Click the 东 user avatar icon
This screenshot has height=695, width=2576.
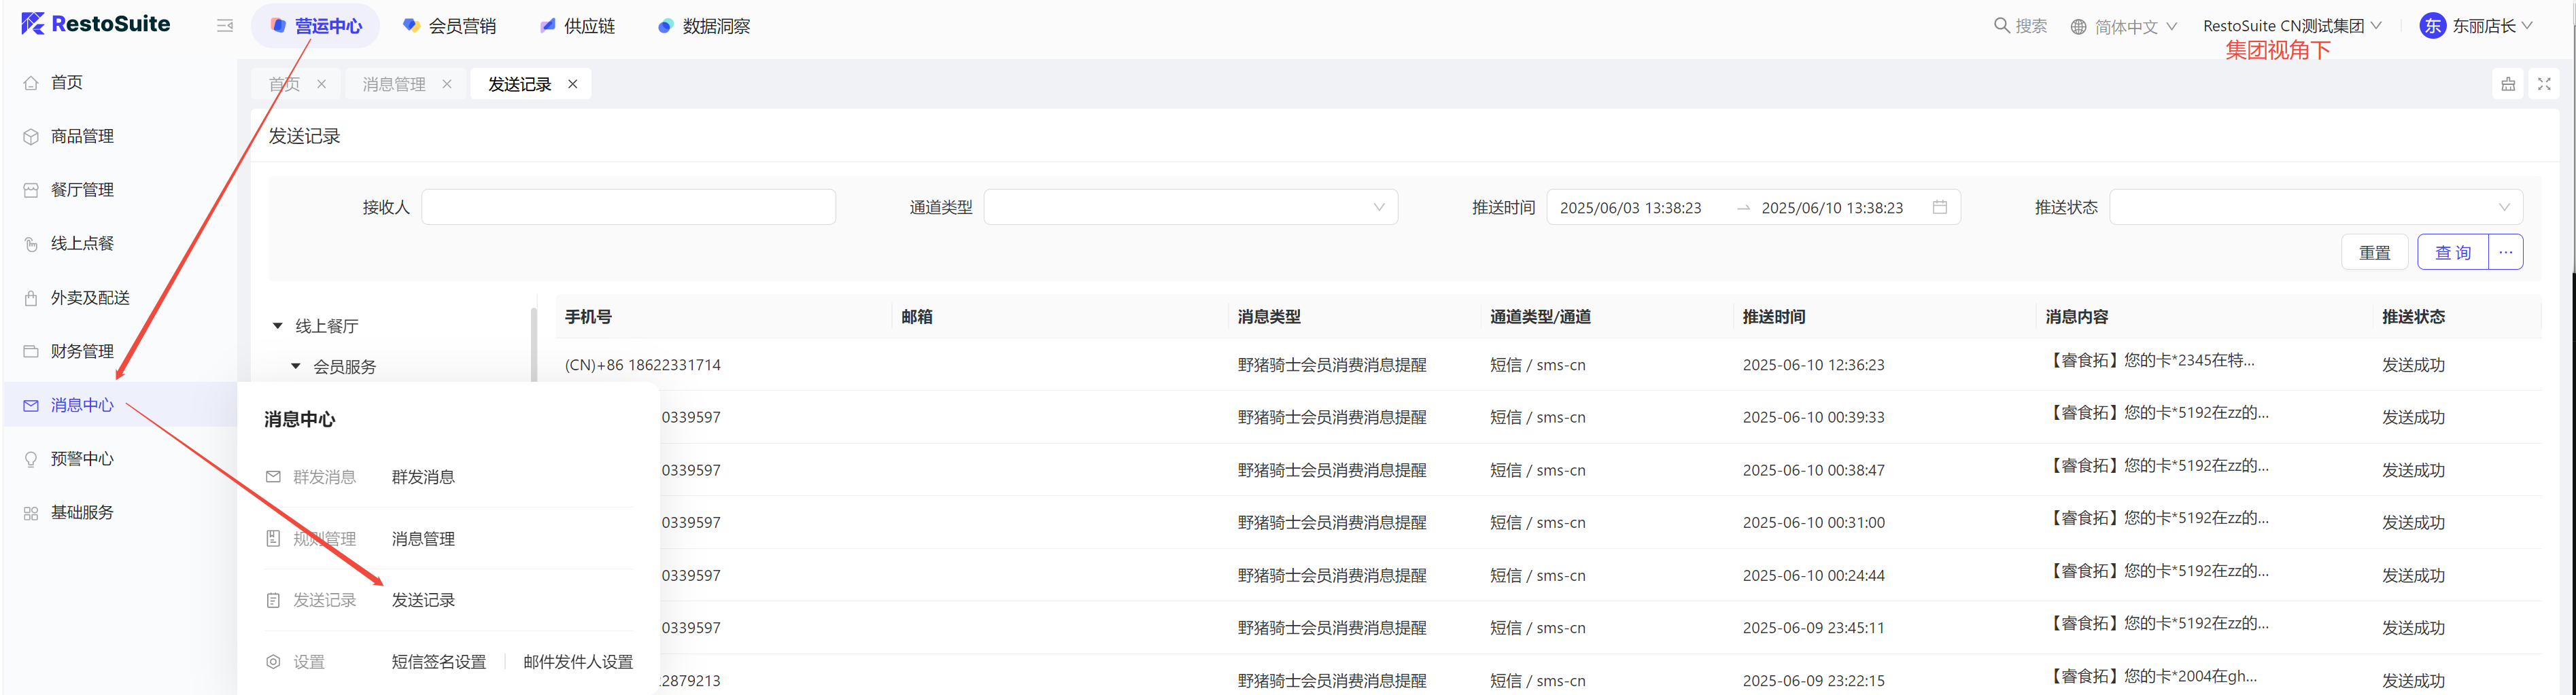click(2432, 26)
